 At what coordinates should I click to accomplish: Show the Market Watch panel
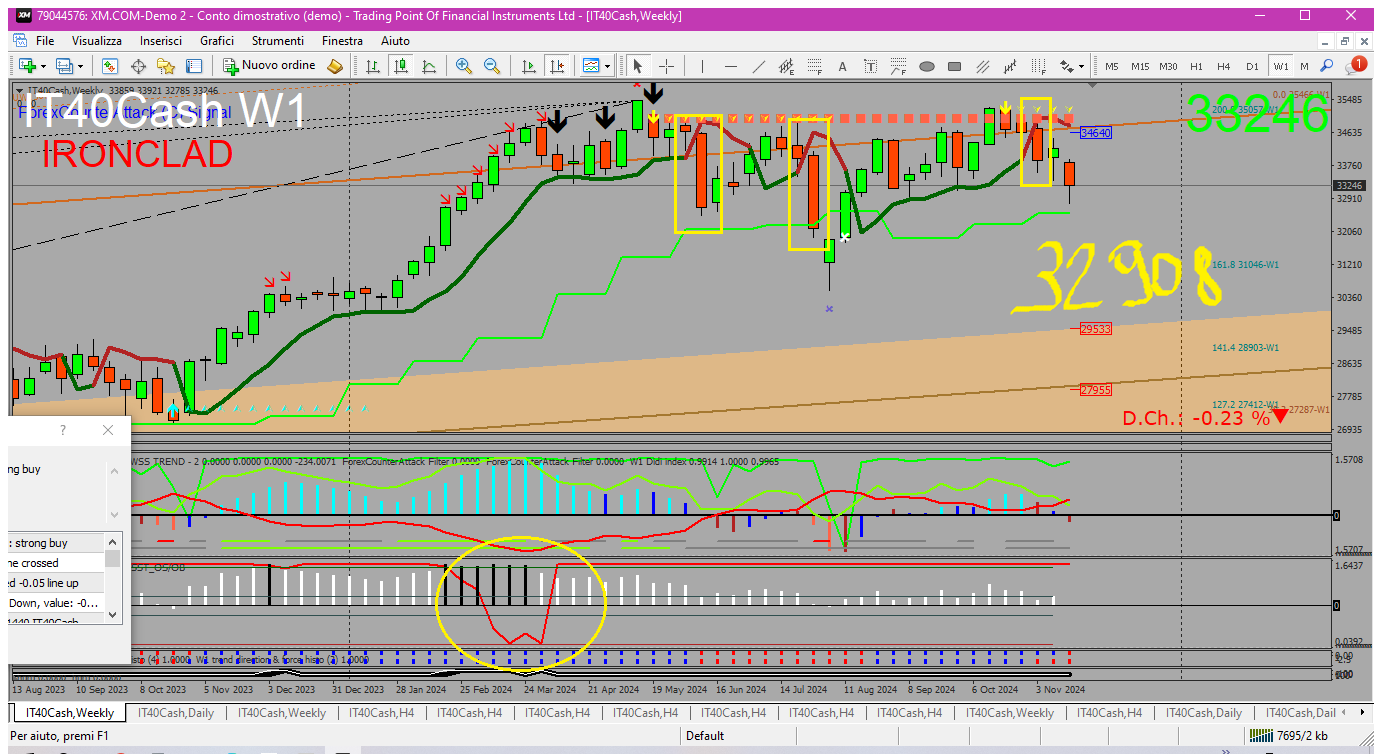(111, 66)
